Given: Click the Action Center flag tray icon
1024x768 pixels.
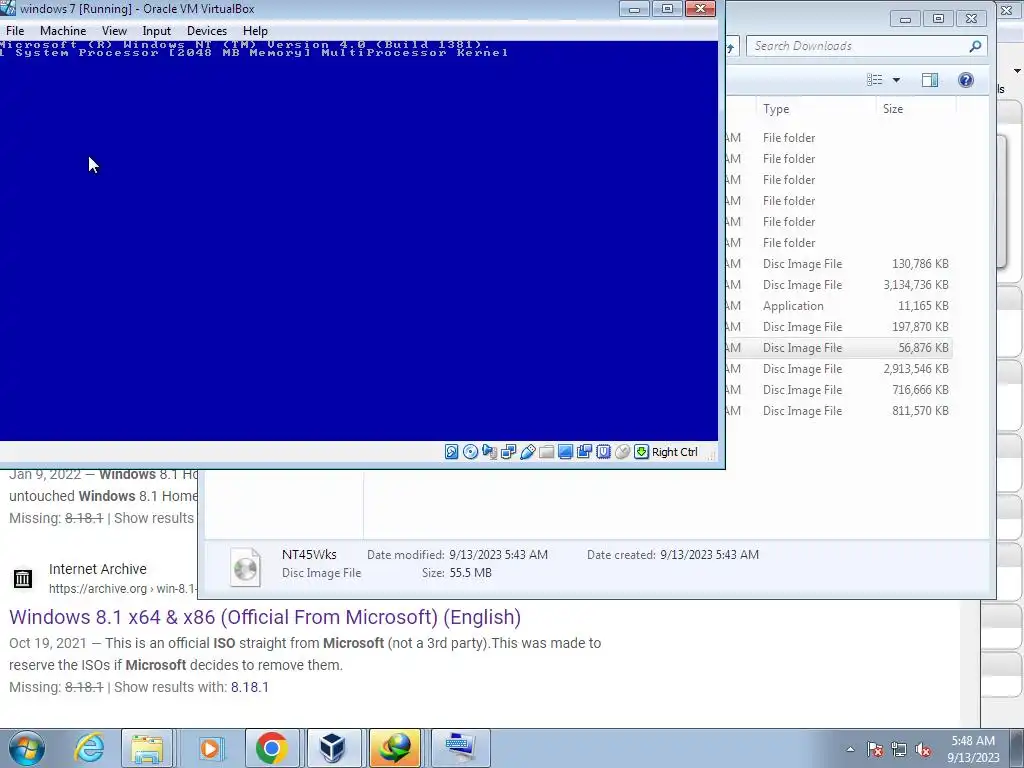Looking at the screenshot, I should coord(875,749).
